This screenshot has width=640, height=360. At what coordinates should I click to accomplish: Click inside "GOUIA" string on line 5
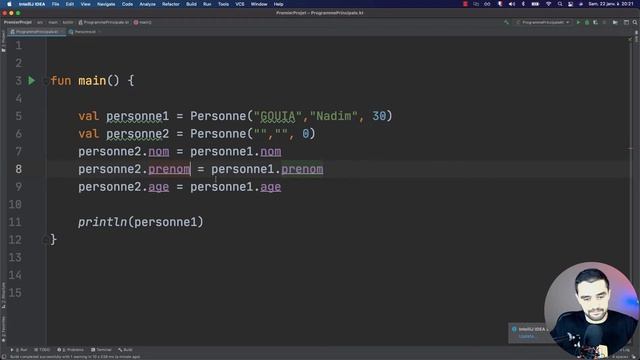click(x=278, y=116)
